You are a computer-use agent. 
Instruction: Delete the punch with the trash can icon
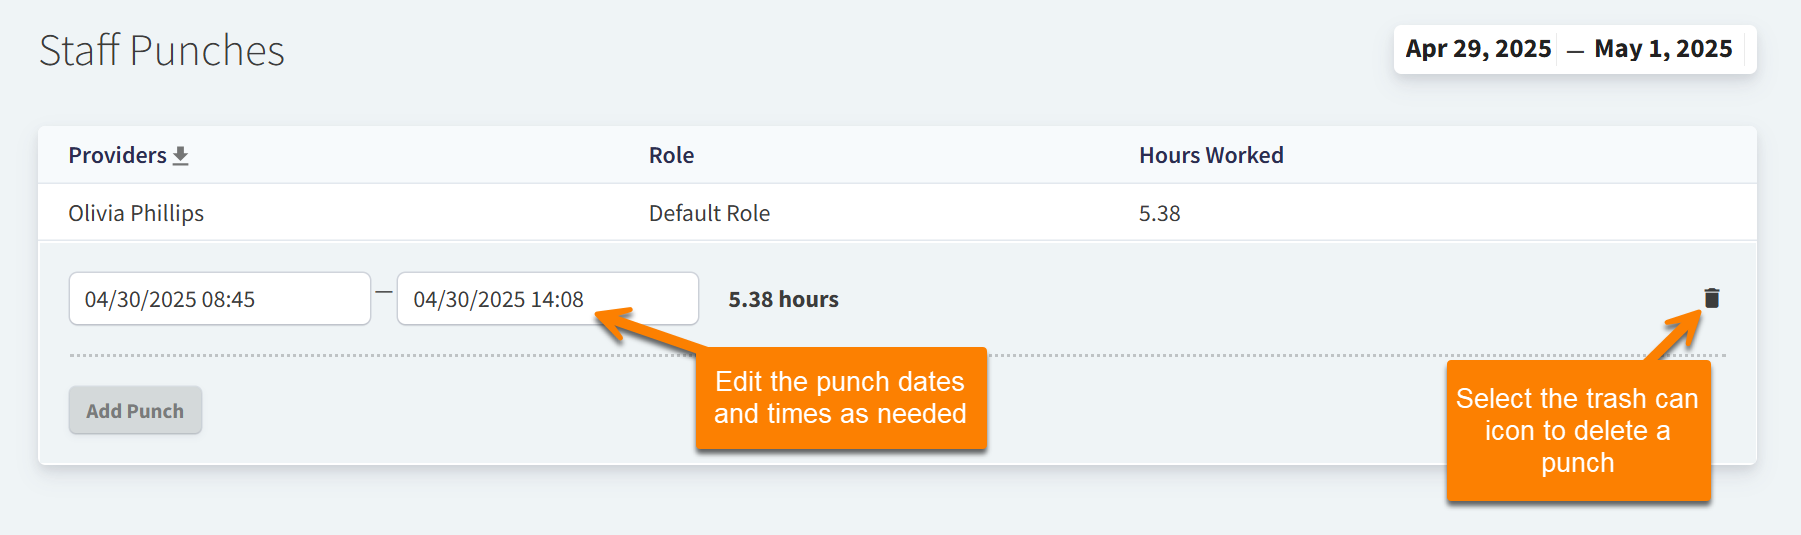1711,298
